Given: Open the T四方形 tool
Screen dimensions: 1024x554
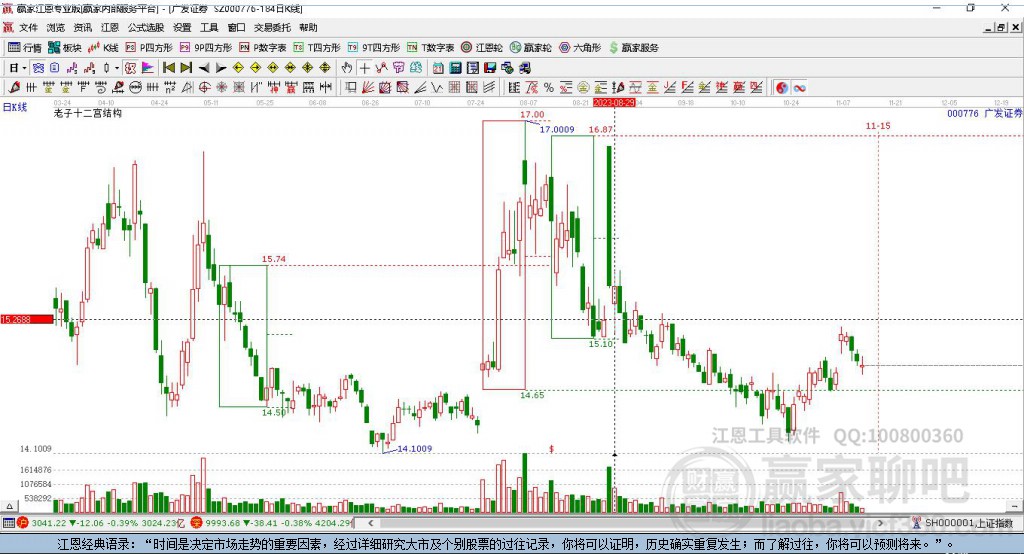Looking at the screenshot, I should pyautogui.click(x=317, y=48).
